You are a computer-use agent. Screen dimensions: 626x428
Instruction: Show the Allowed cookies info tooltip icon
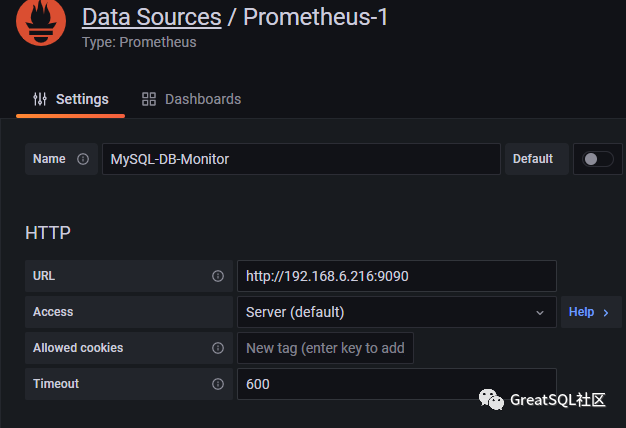(217, 348)
